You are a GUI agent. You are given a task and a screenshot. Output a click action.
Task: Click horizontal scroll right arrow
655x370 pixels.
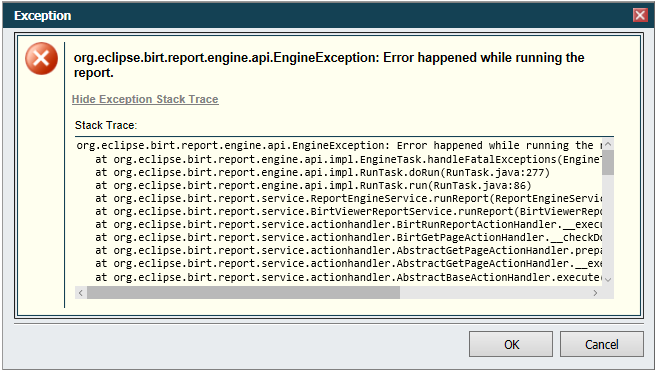595,293
